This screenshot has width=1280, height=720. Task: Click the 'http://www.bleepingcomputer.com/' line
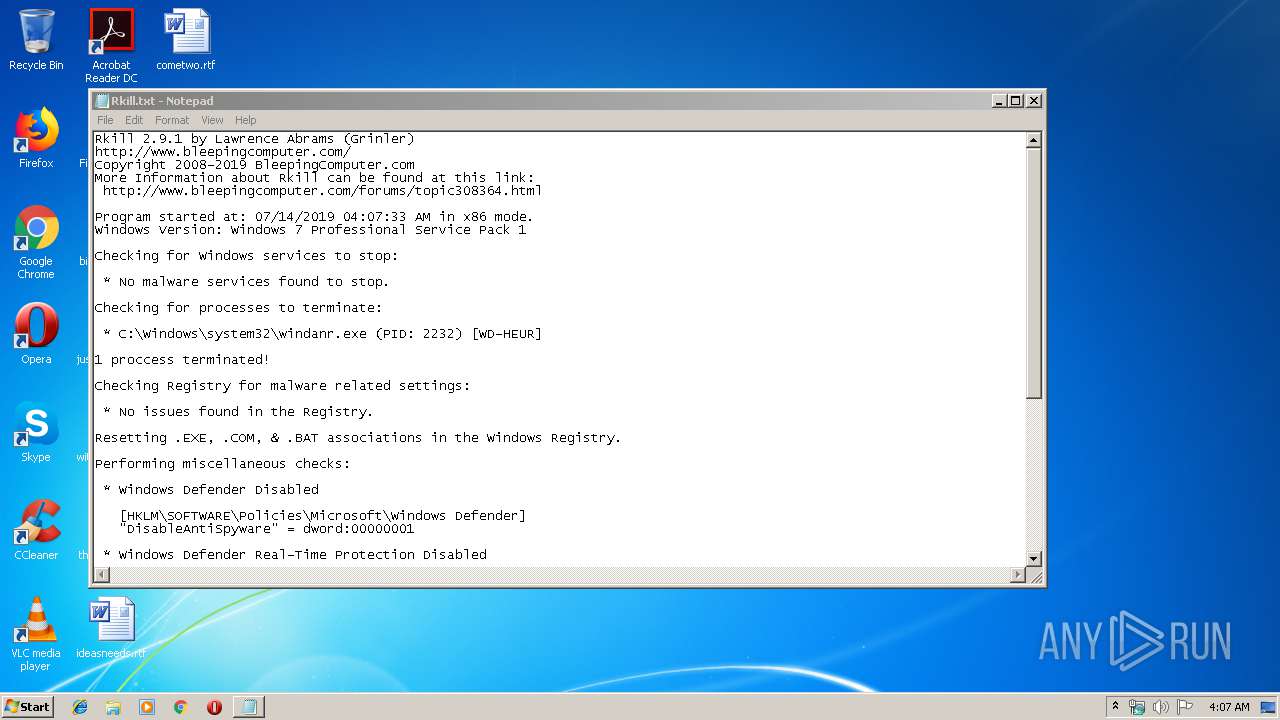click(x=222, y=152)
